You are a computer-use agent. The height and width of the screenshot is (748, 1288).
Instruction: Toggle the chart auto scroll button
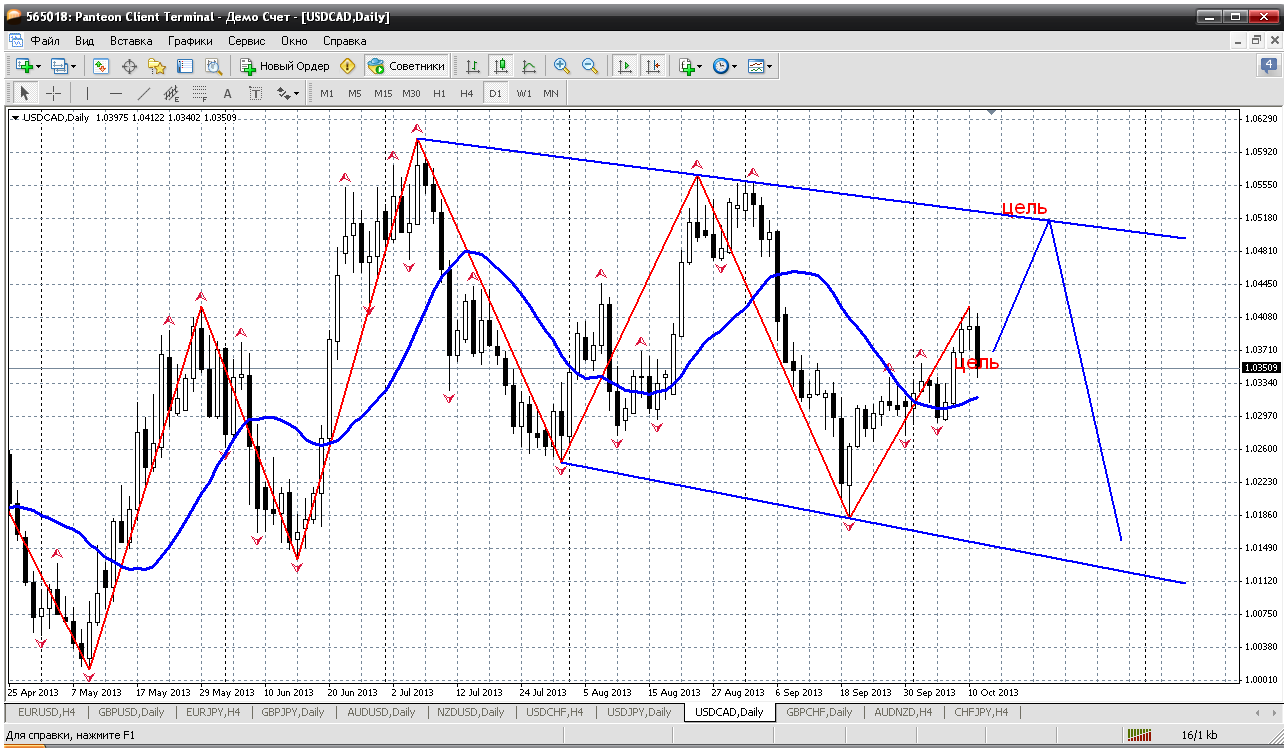click(x=625, y=66)
